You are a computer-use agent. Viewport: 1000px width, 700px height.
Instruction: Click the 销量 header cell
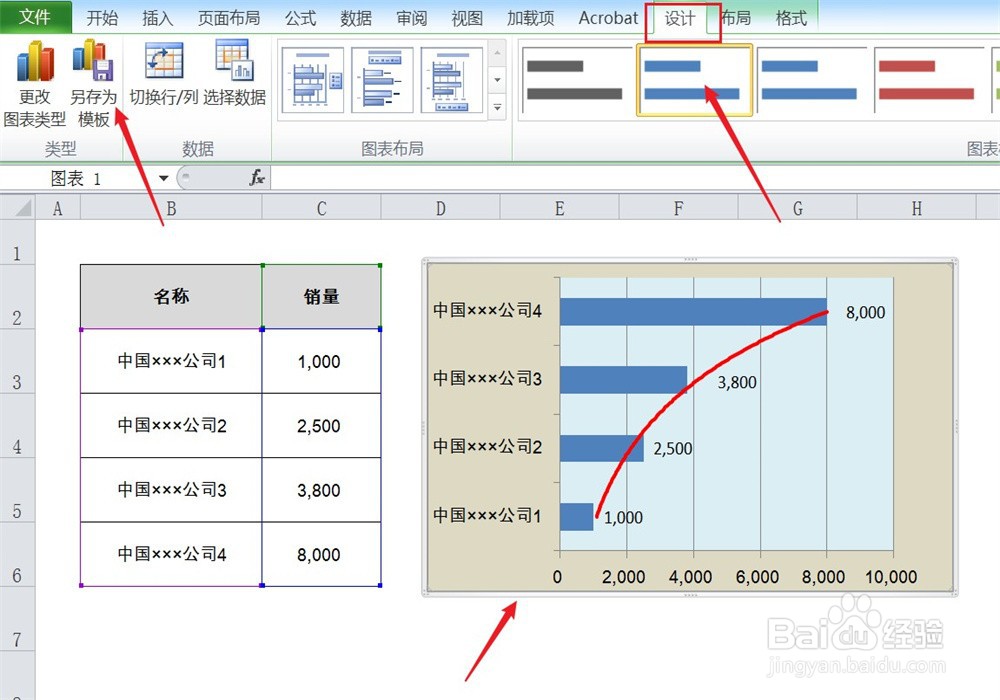(x=321, y=296)
